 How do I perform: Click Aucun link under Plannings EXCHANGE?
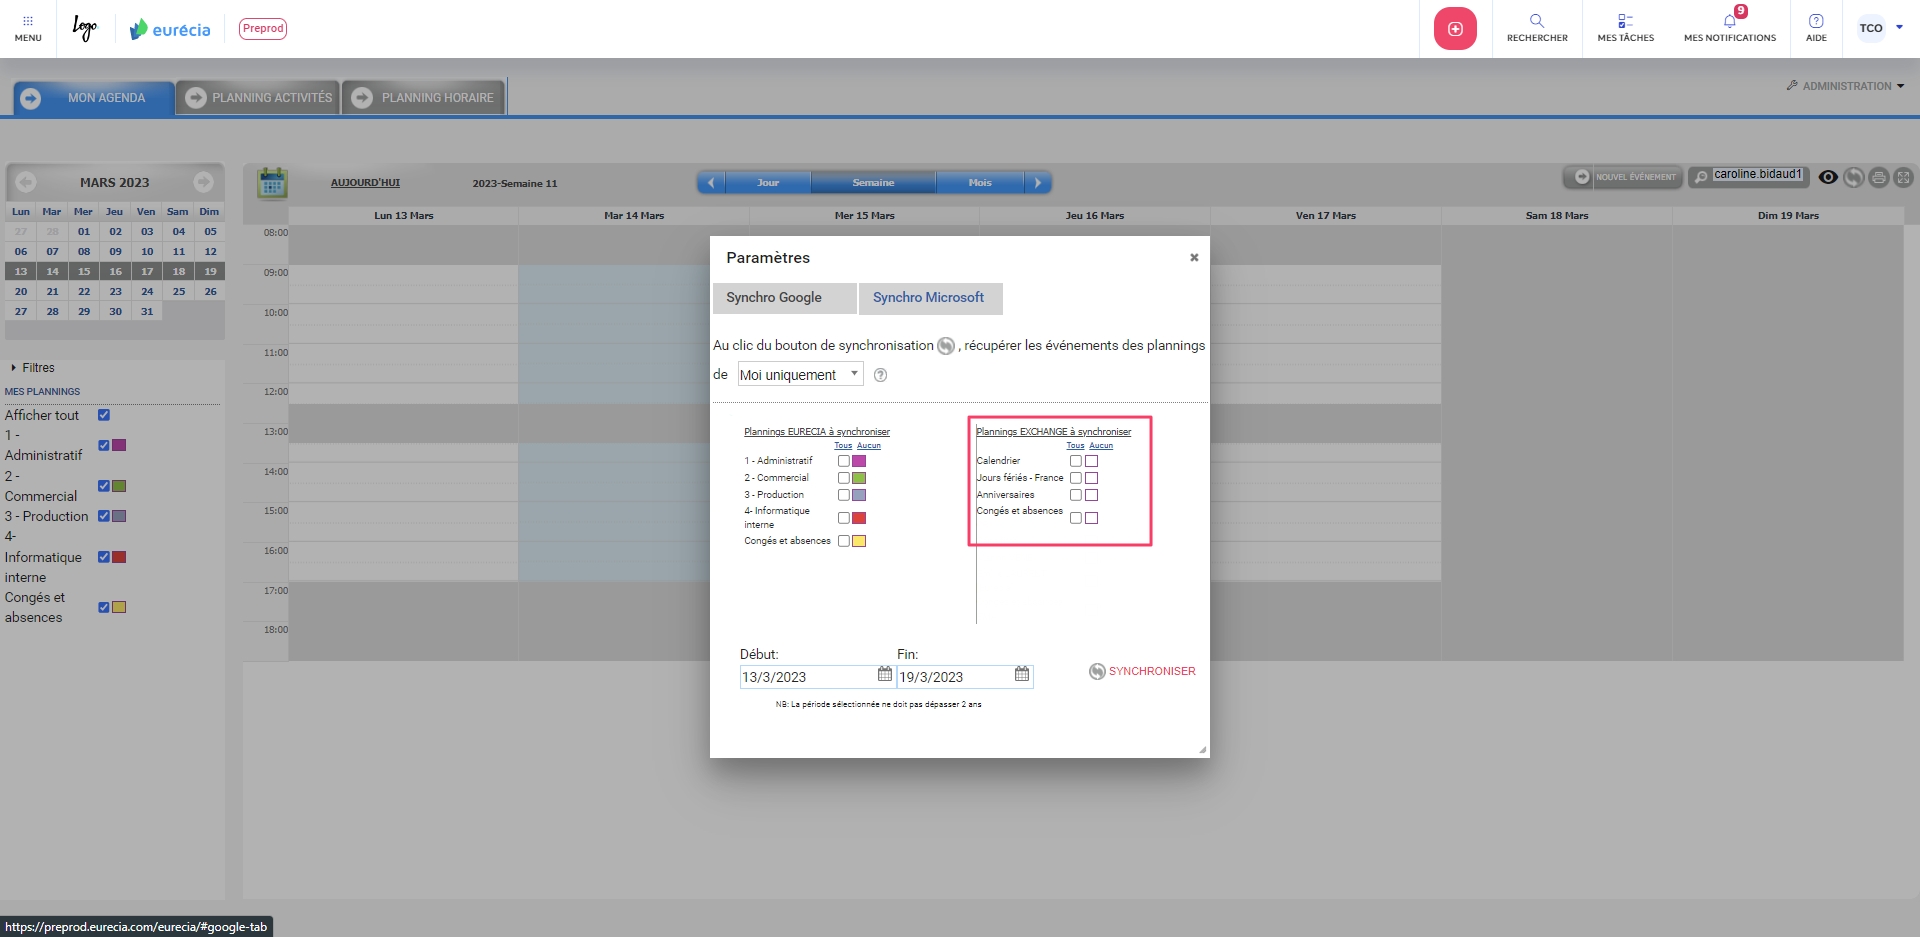tap(1101, 446)
